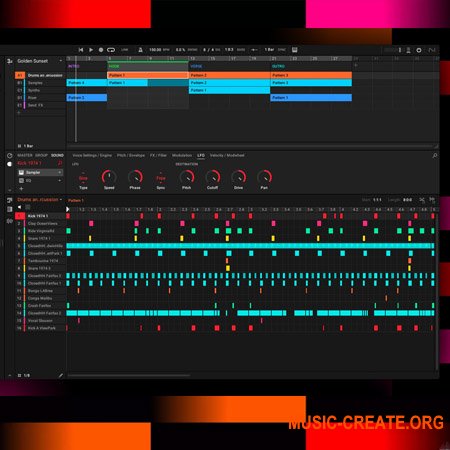Open the Pitch / Envelope page

pyautogui.click(x=131, y=155)
